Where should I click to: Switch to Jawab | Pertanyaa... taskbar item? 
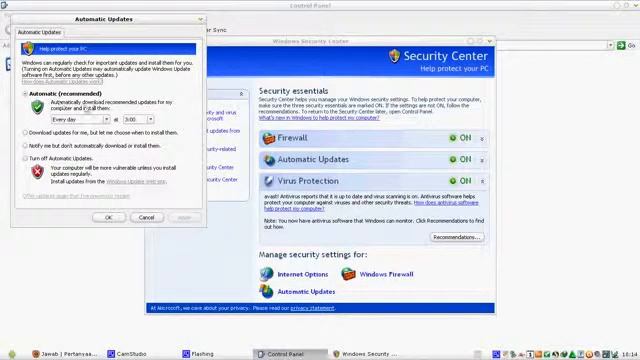click(64, 354)
